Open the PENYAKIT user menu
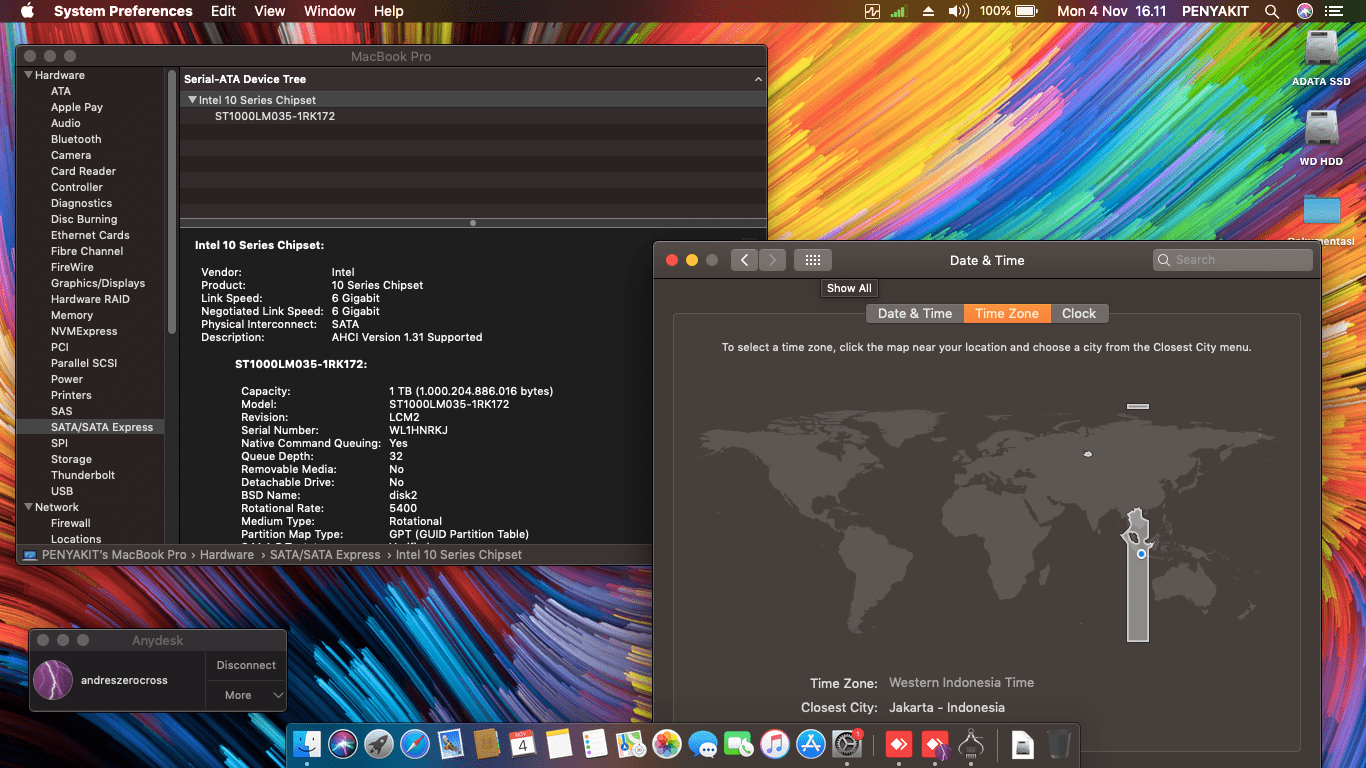Image resolution: width=1366 pixels, height=768 pixels. 1215,11
